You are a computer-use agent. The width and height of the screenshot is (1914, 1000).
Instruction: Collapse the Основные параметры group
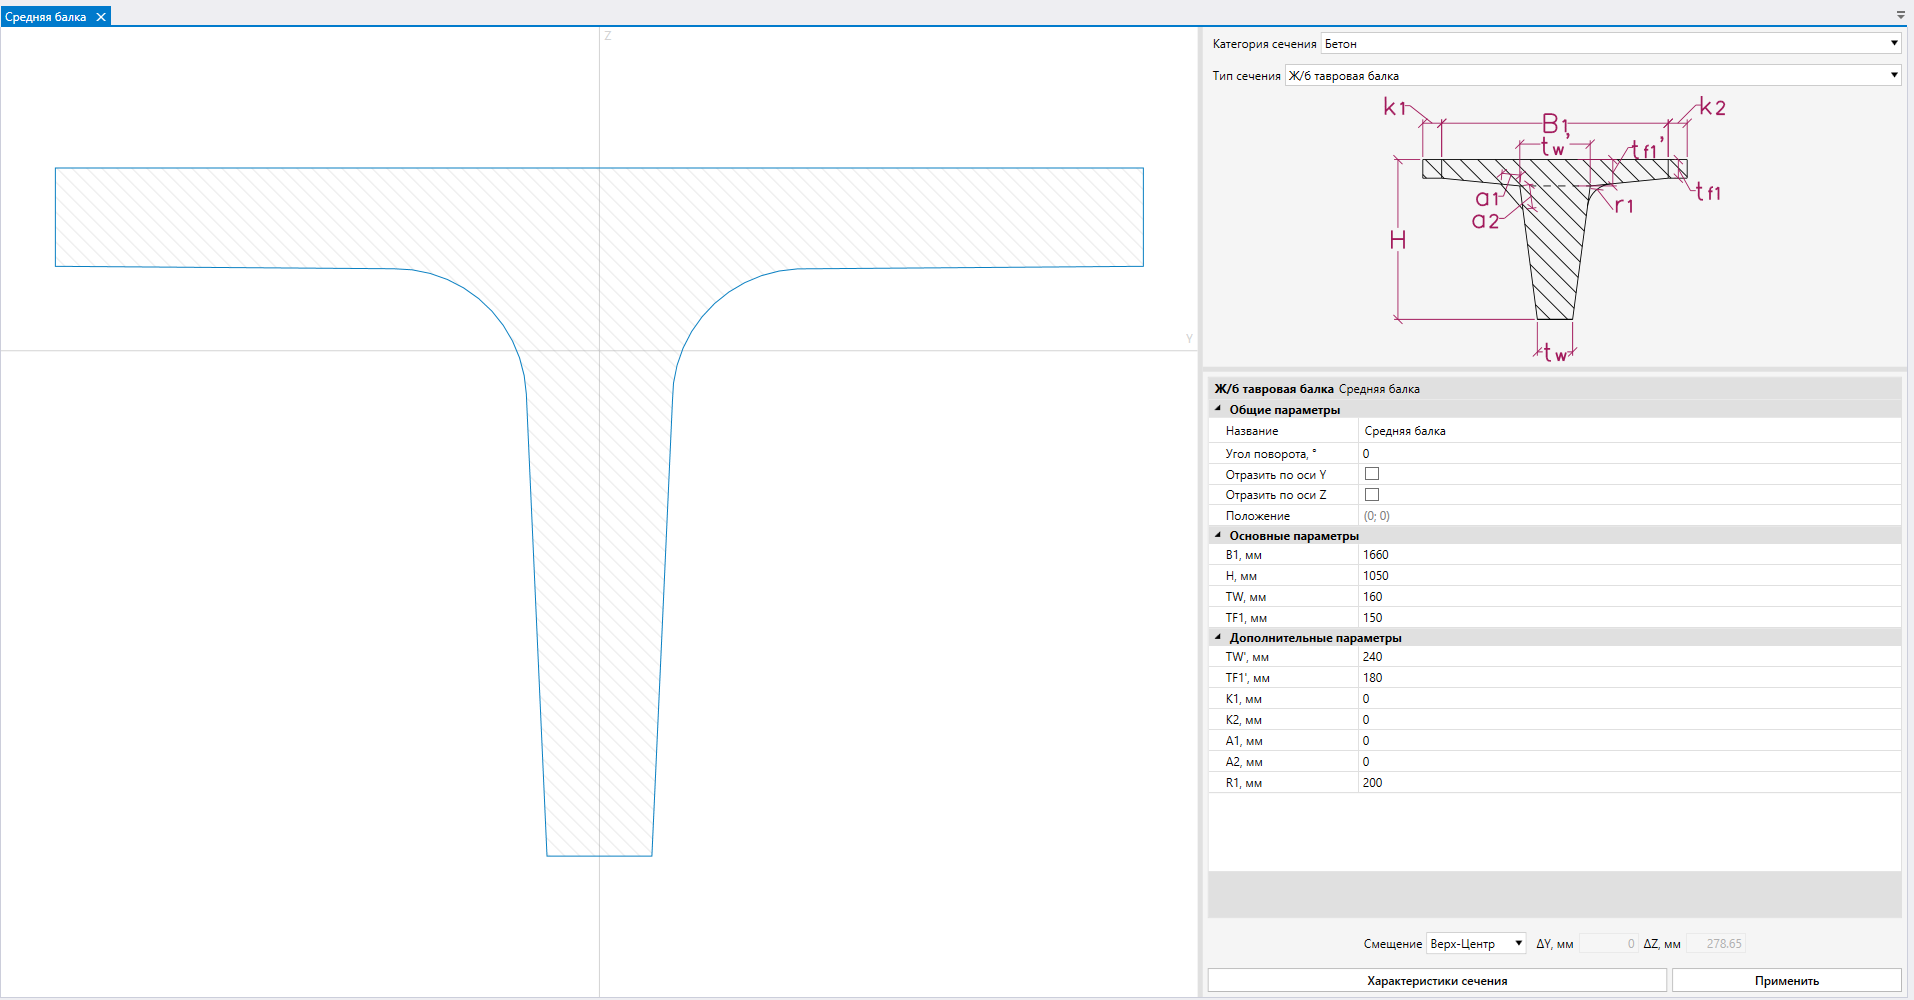click(1218, 535)
